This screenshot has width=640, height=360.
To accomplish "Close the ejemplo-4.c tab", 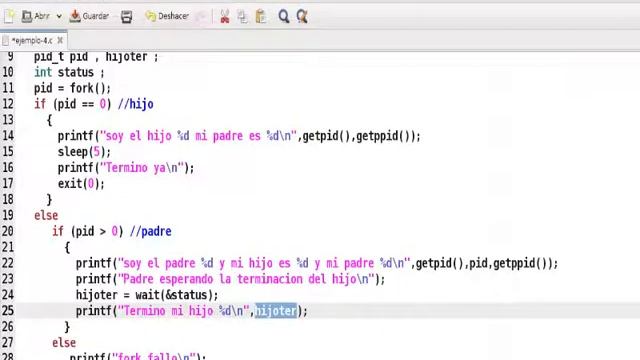I will tap(60, 40).
